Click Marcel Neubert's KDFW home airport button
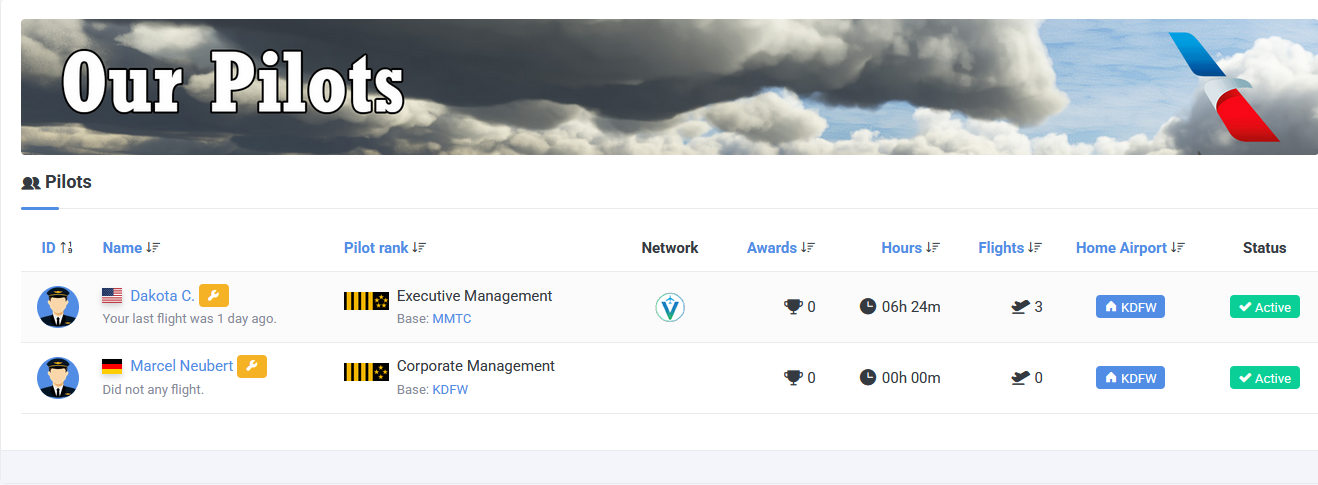Screen dimensions: 1318x485 click(1130, 378)
